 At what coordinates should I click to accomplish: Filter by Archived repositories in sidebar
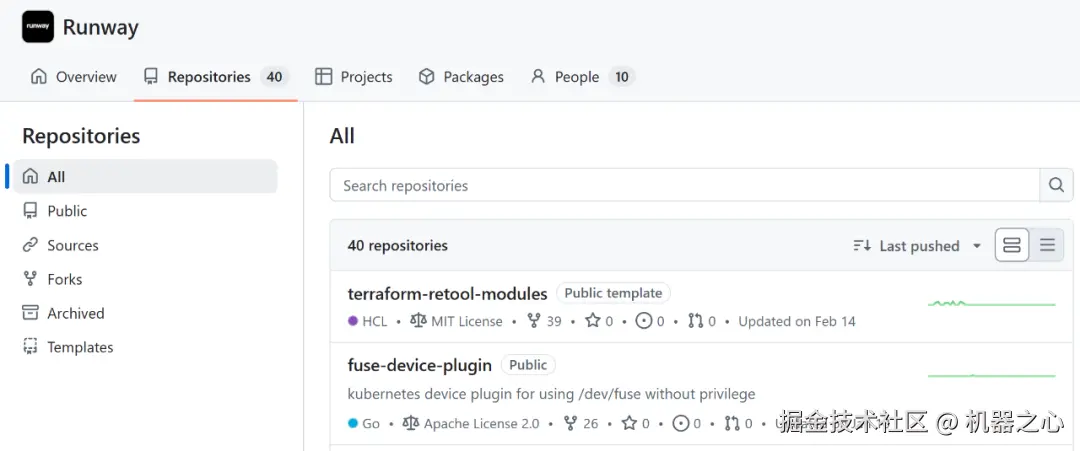[x=75, y=313]
